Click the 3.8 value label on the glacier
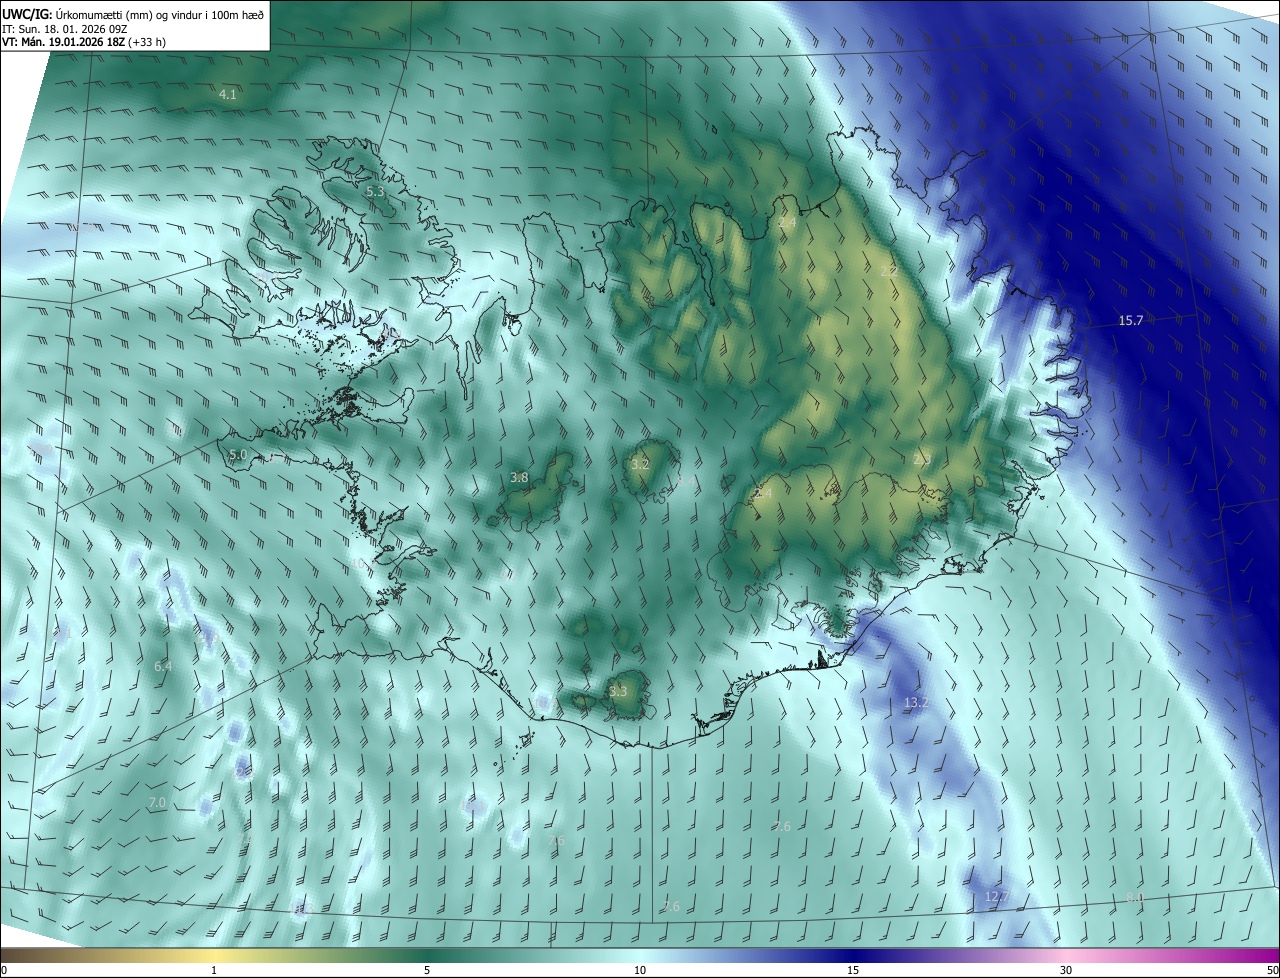This screenshot has width=1280, height=978. 519,477
